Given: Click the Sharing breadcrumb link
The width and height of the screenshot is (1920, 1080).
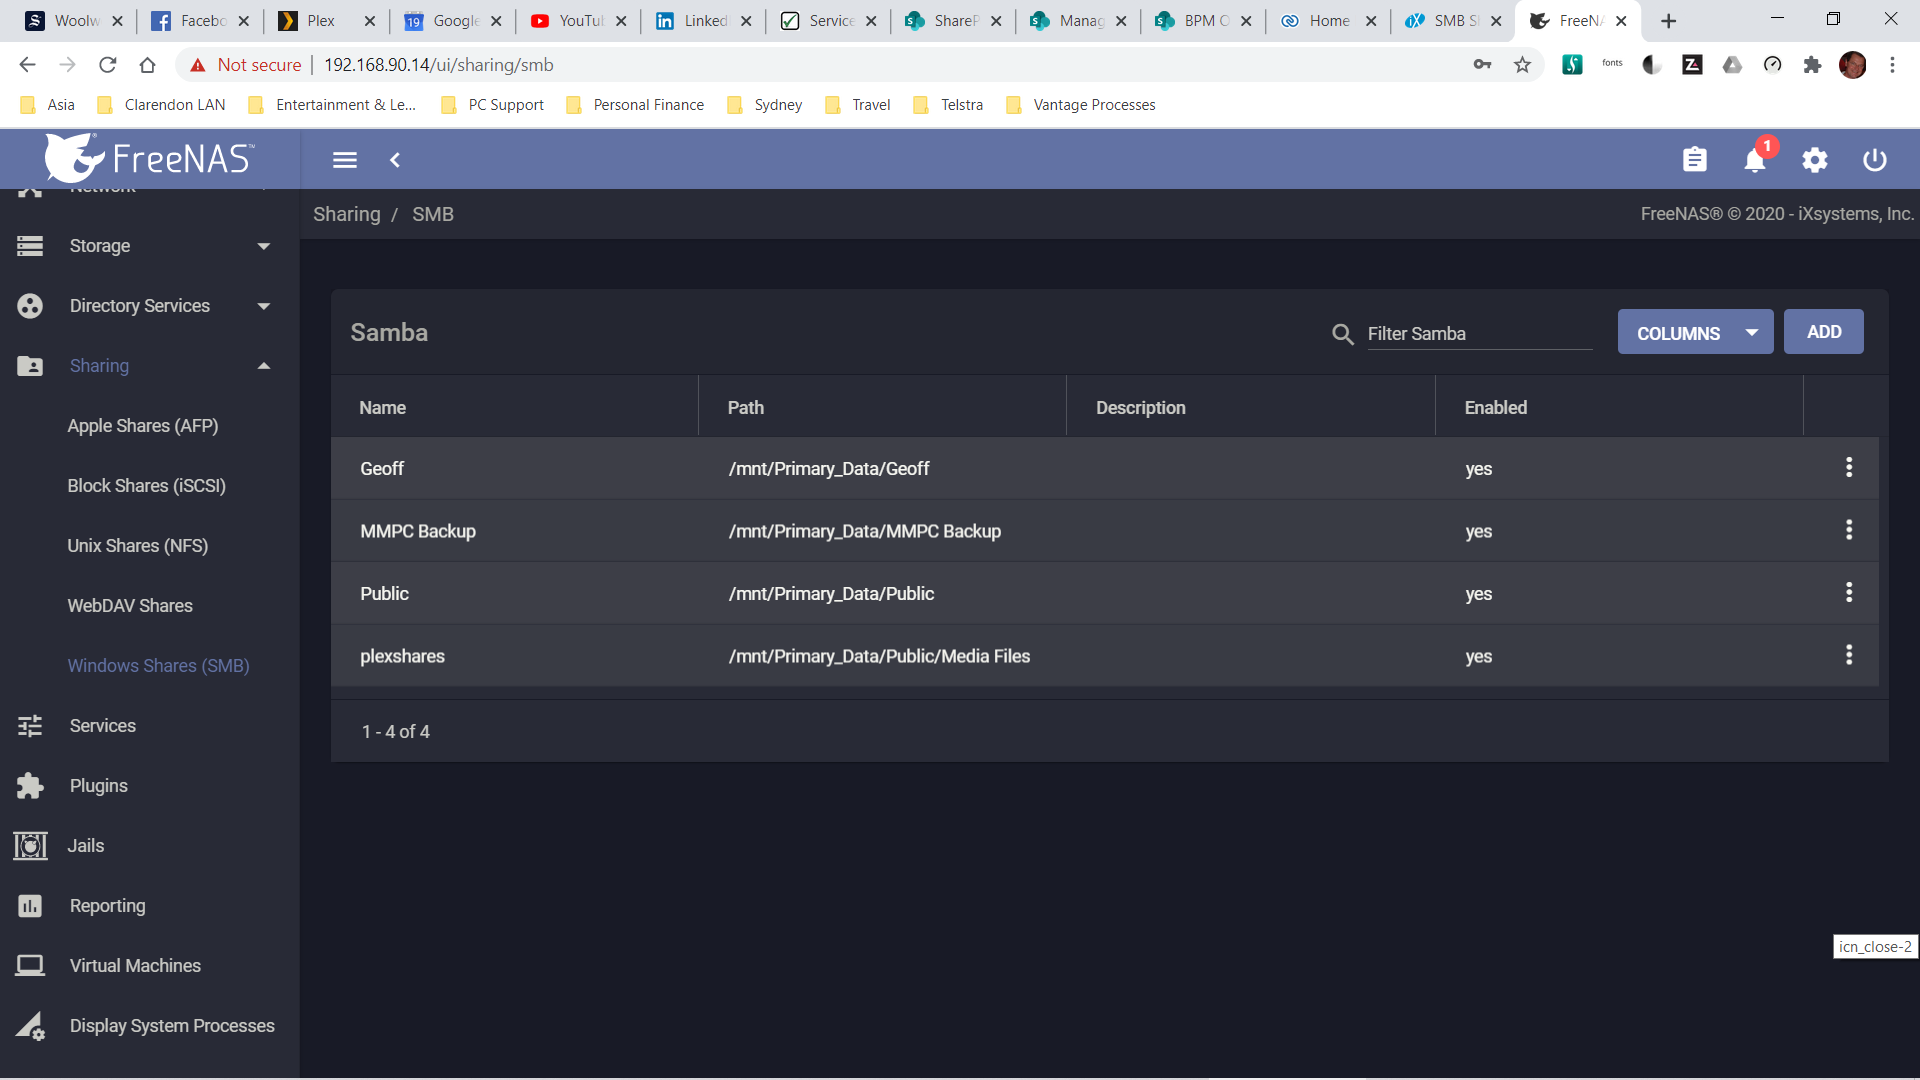Looking at the screenshot, I should [x=347, y=214].
